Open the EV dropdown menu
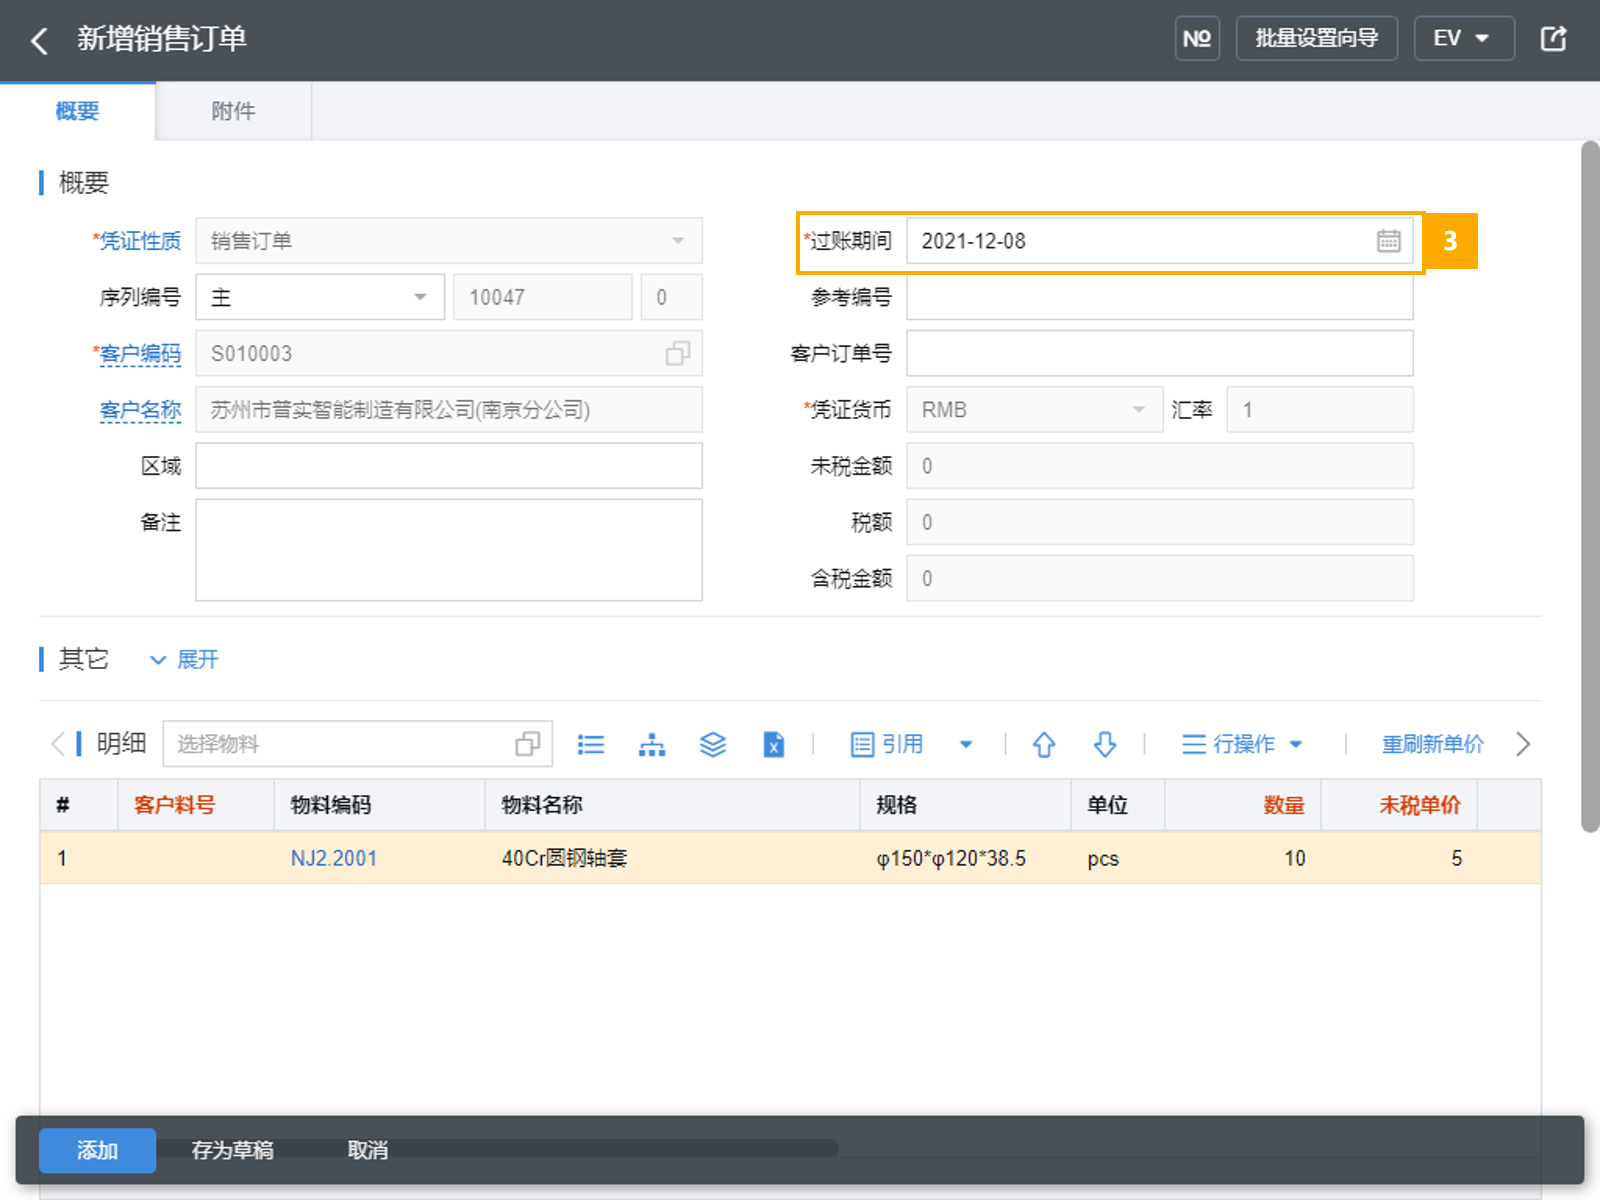 click(1464, 39)
